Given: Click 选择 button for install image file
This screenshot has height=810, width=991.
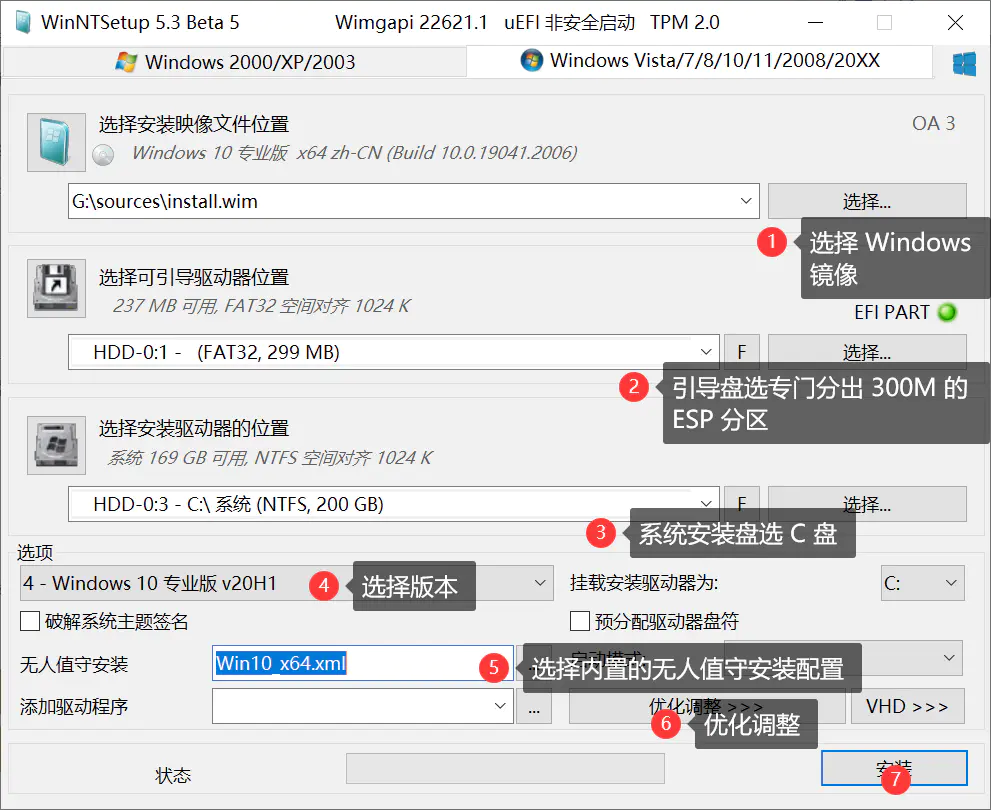Looking at the screenshot, I should [x=867, y=201].
